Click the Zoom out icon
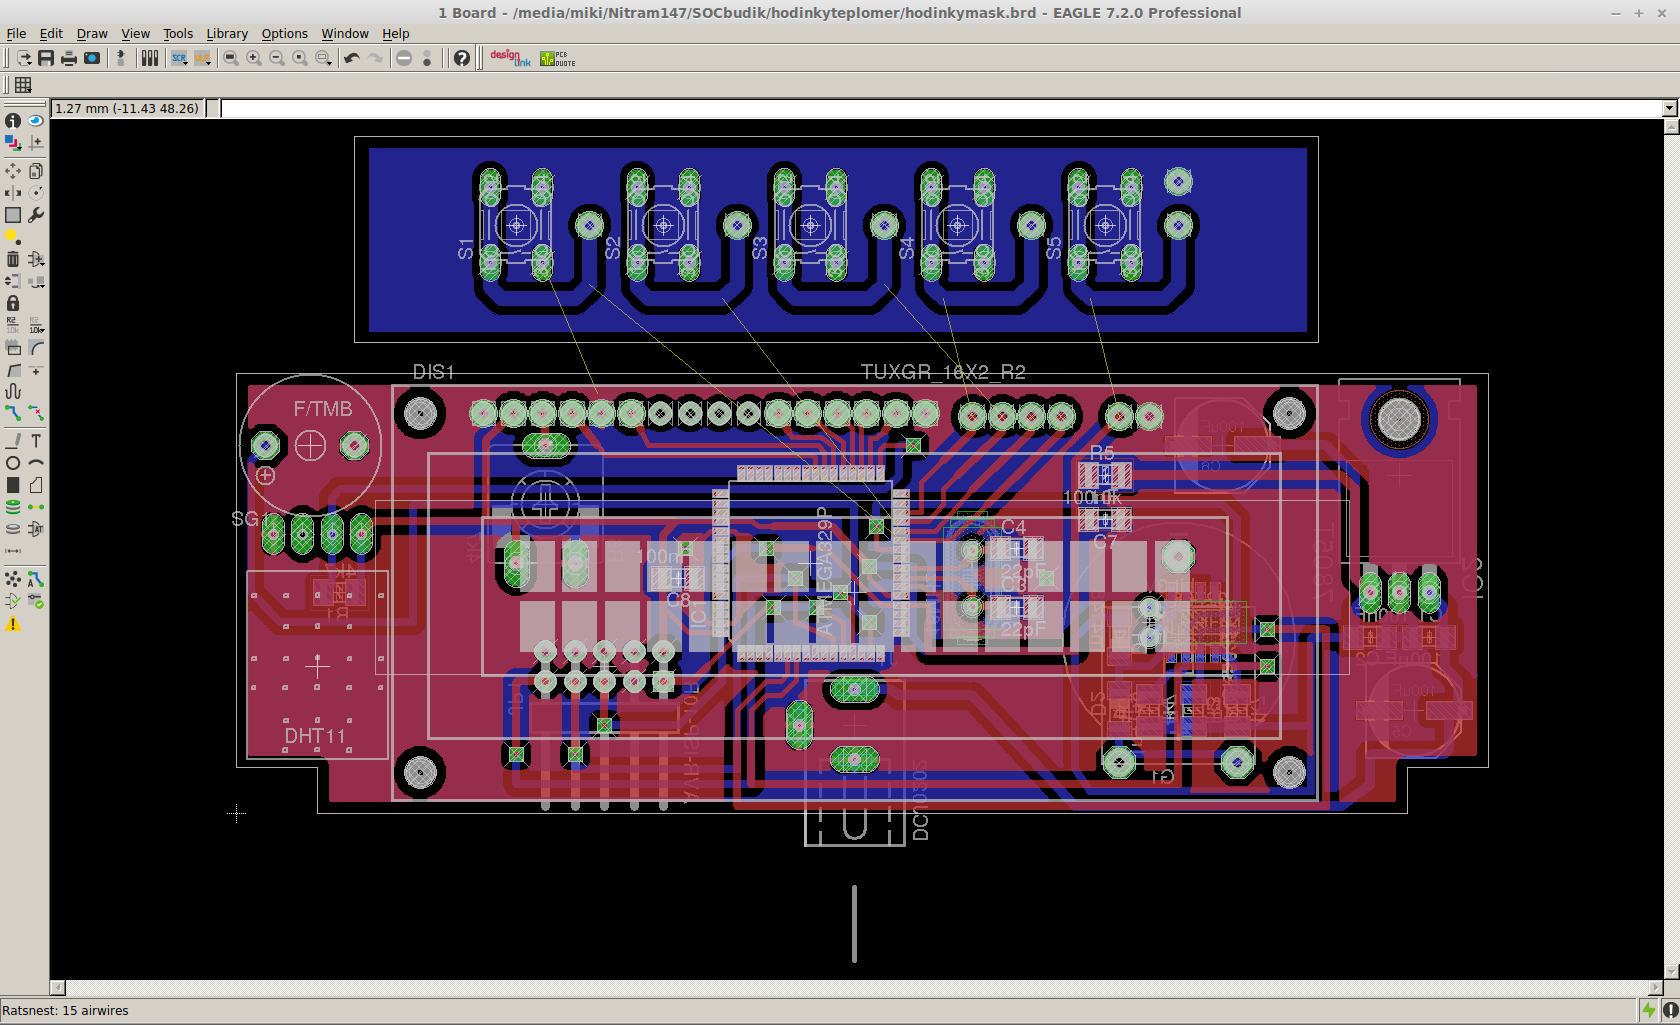1680x1025 pixels. (x=277, y=58)
